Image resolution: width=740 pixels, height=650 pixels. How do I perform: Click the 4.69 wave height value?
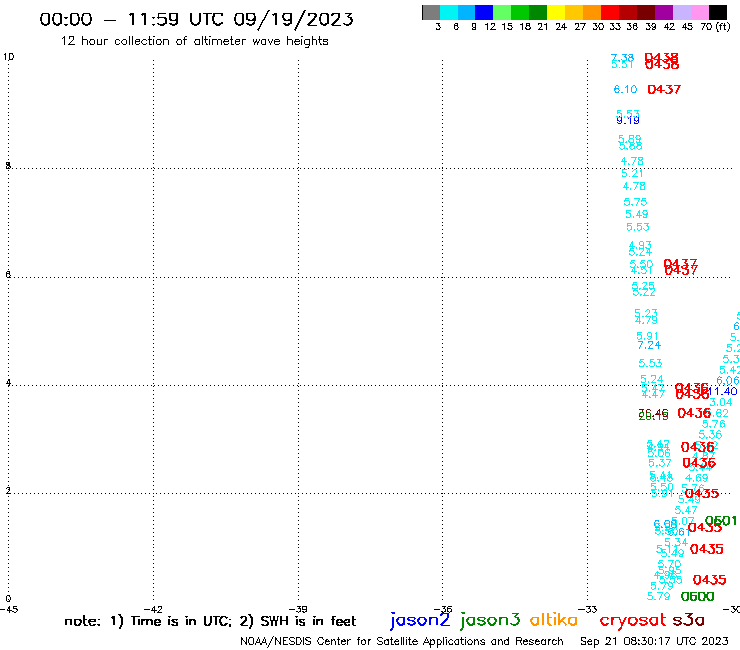697,478
